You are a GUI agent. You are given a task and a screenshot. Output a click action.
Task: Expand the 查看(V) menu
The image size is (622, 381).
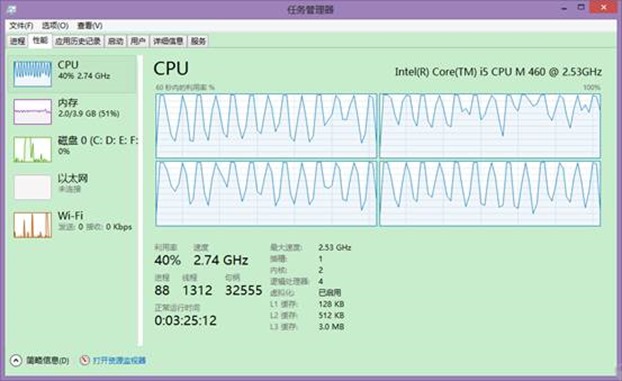point(90,26)
